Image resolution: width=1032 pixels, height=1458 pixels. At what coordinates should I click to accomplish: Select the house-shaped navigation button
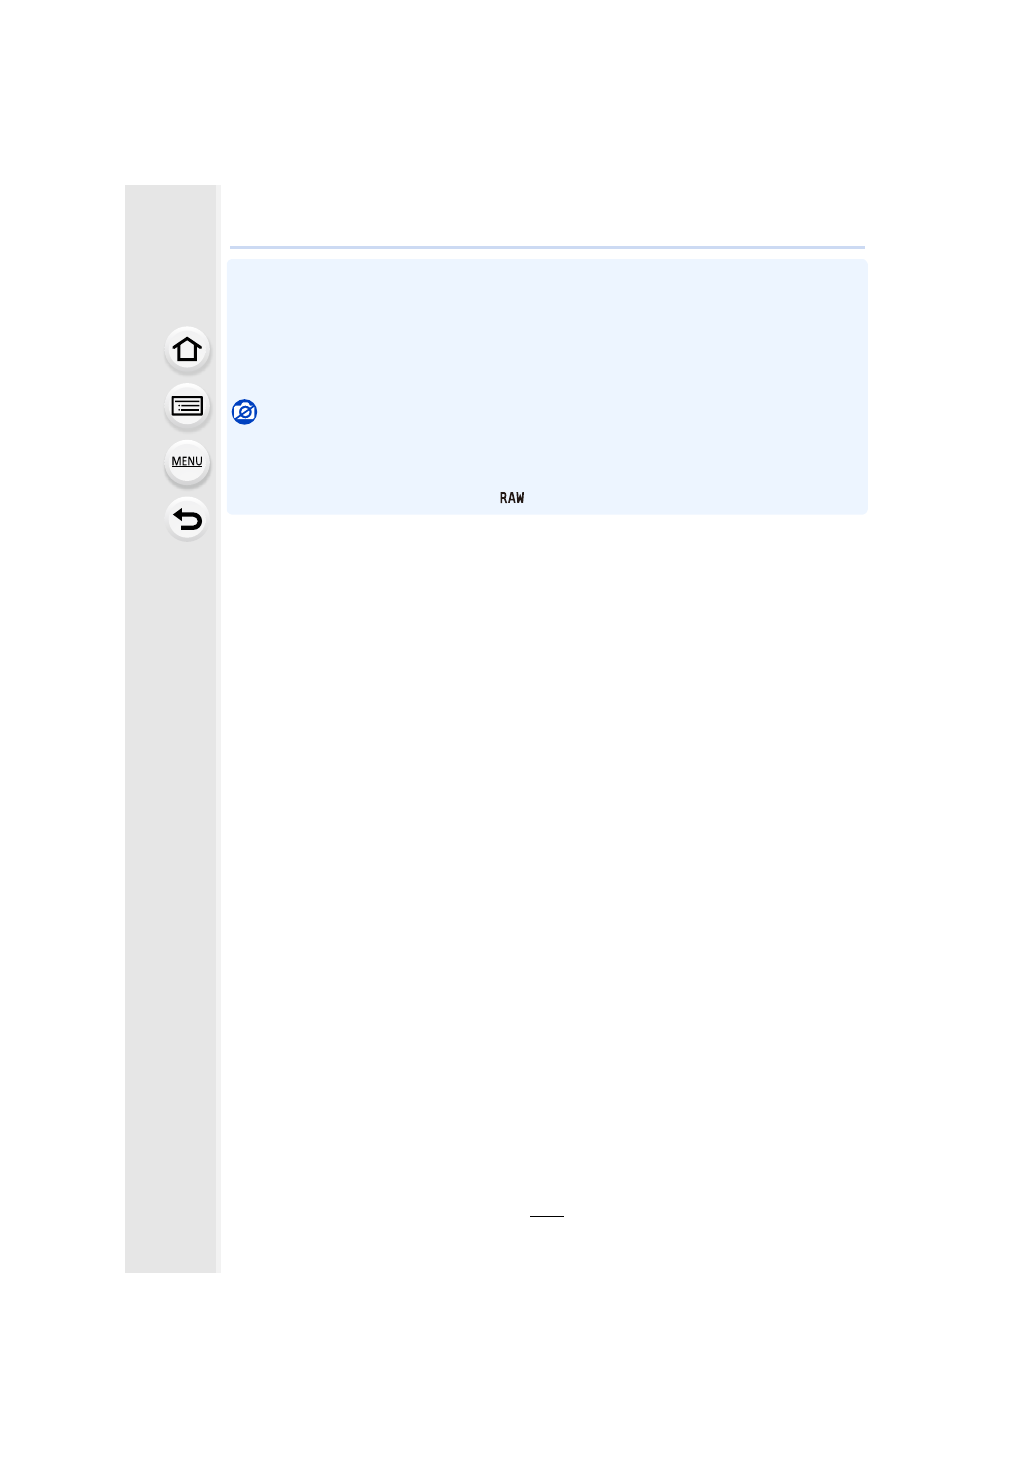(187, 350)
